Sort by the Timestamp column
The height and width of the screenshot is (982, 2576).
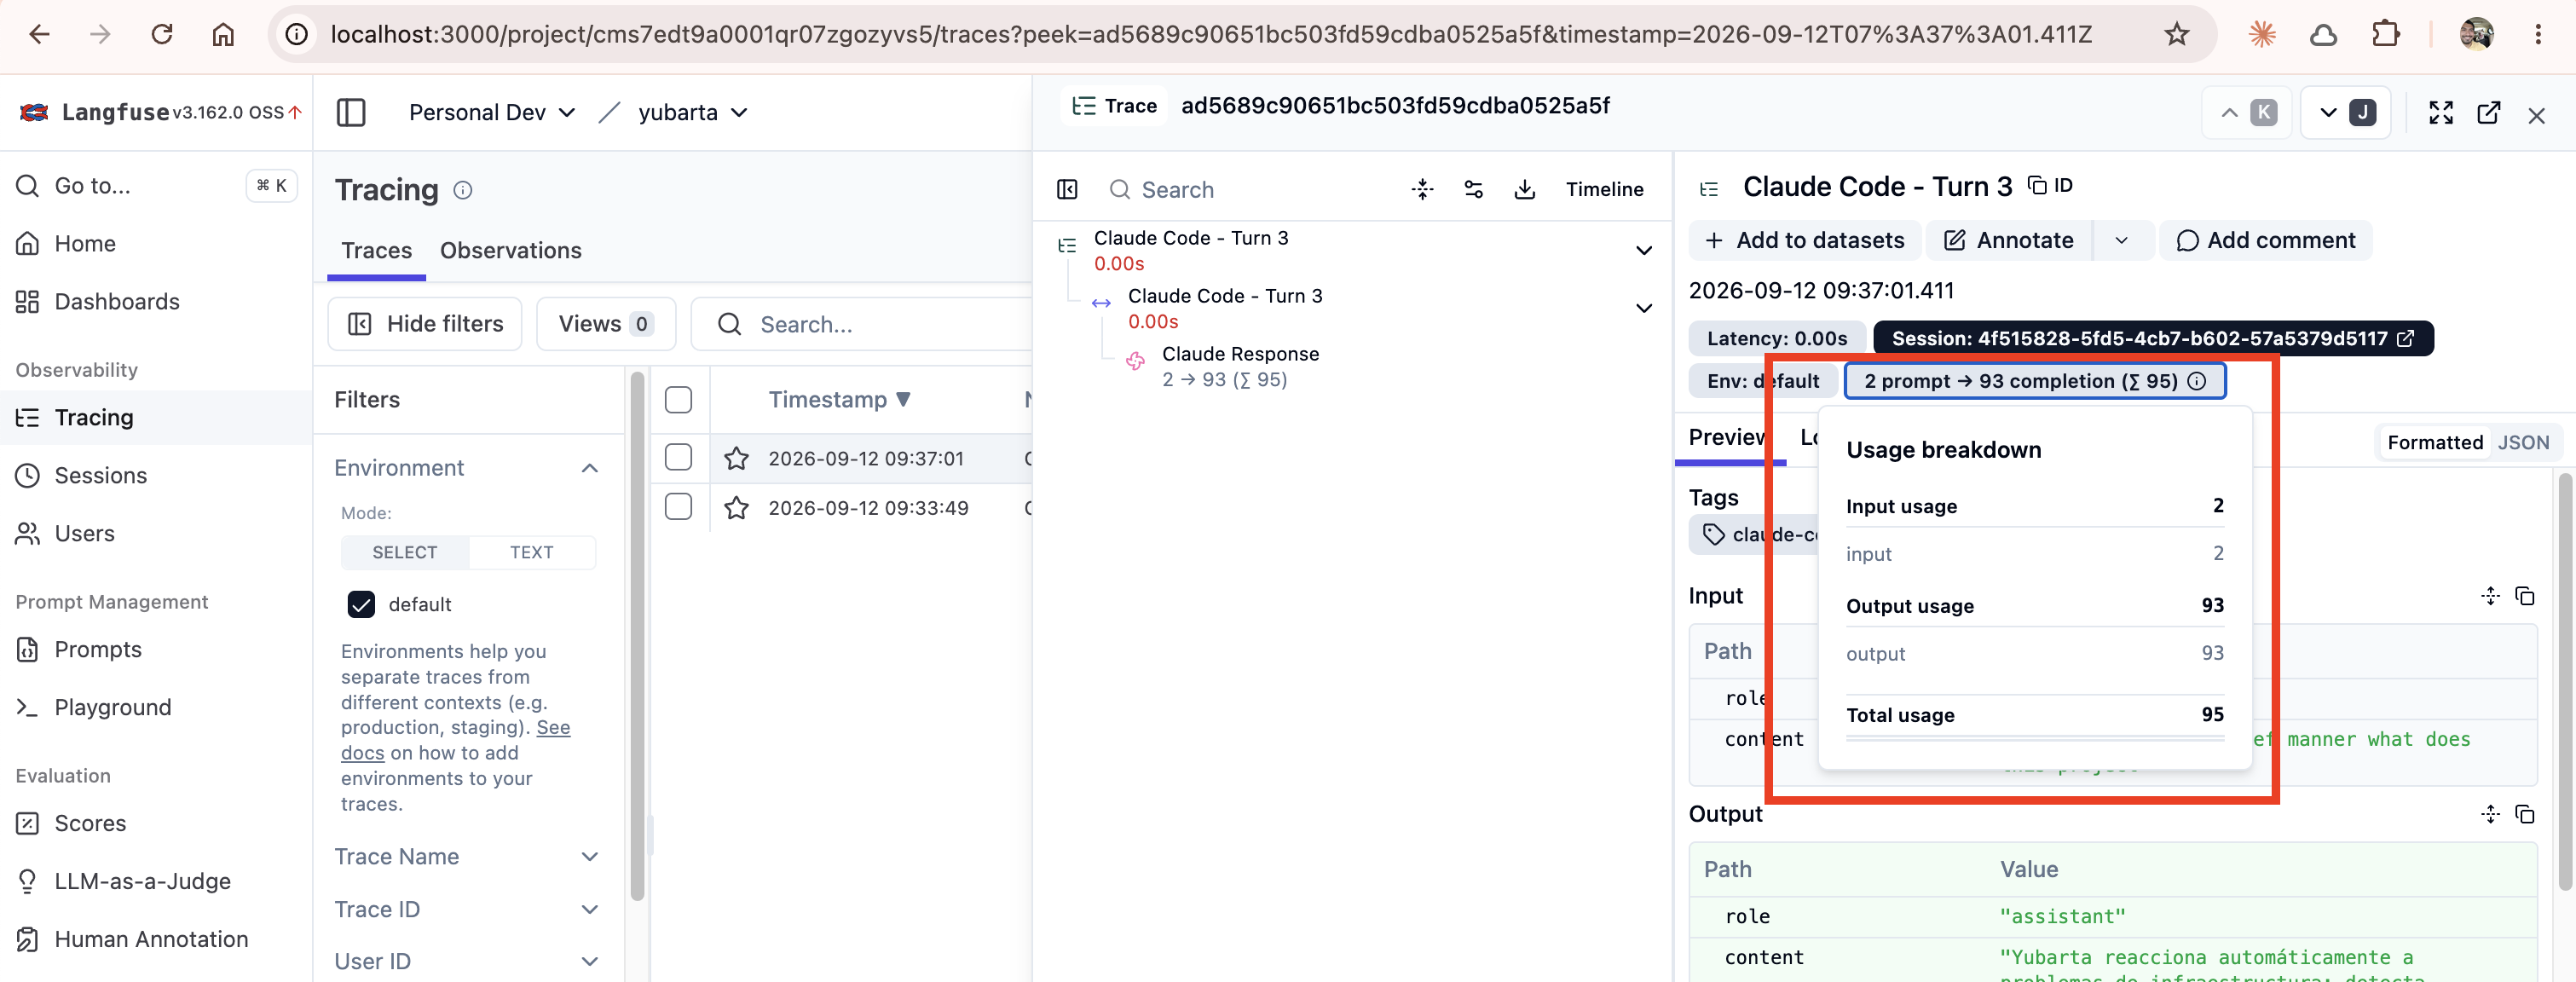(x=839, y=400)
